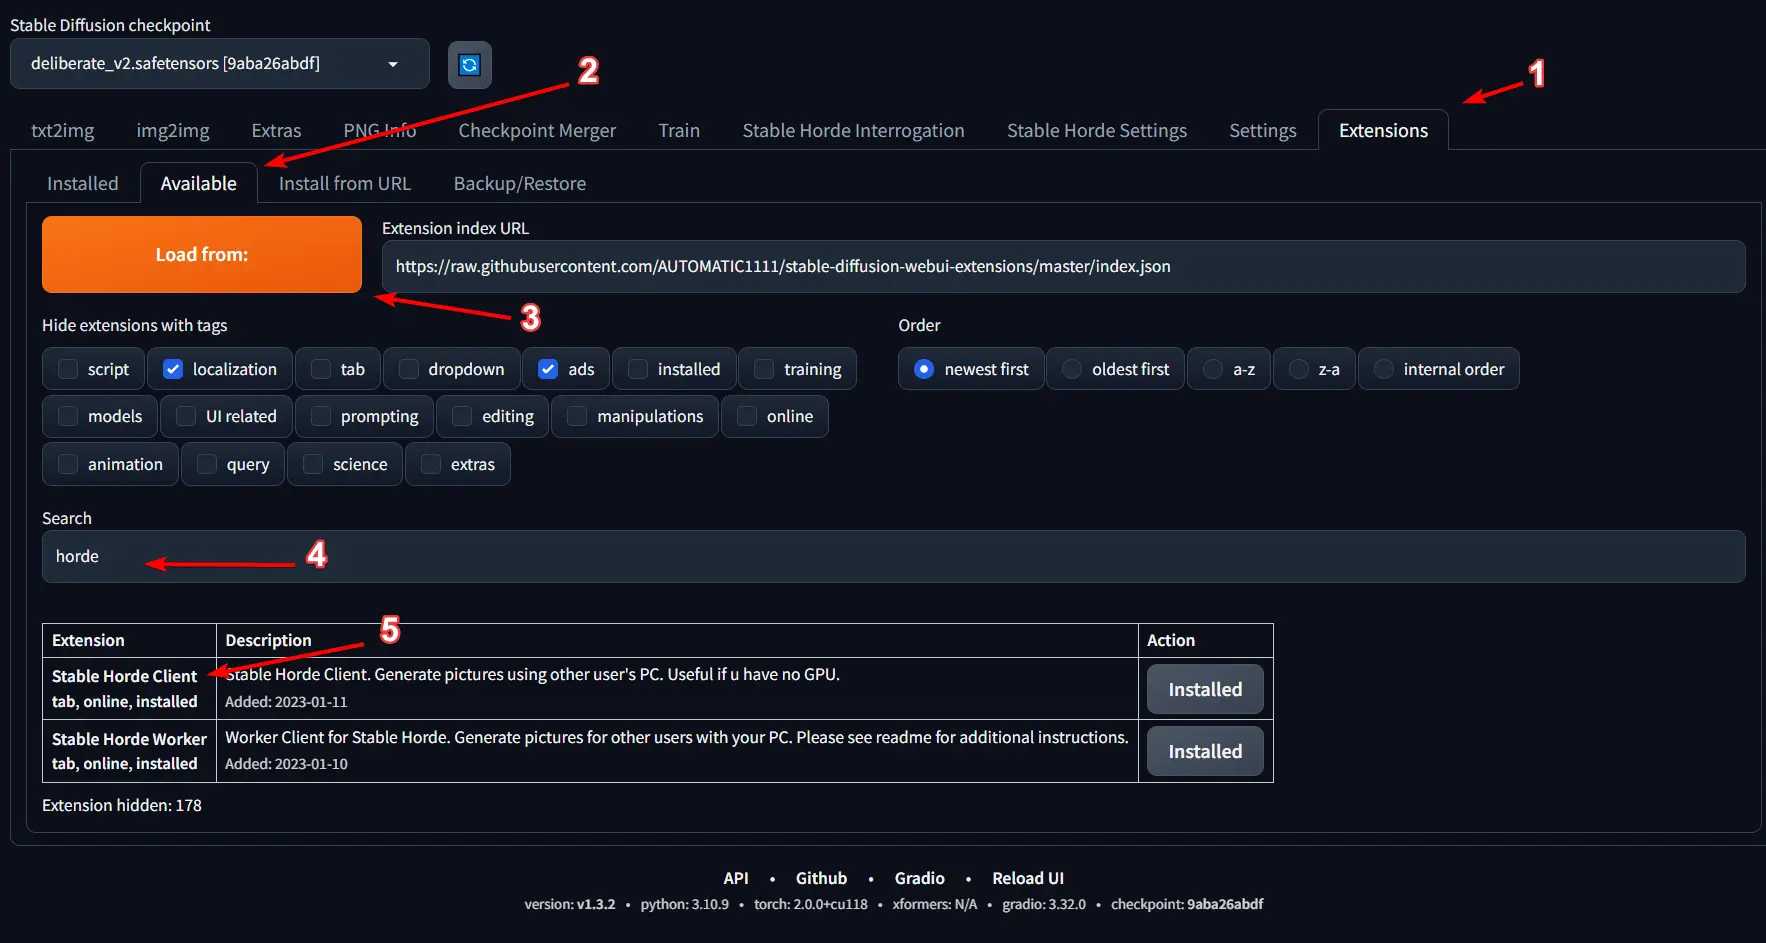Toggle the training tag checkbox
Image resolution: width=1766 pixels, height=943 pixels.
point(764,369)
